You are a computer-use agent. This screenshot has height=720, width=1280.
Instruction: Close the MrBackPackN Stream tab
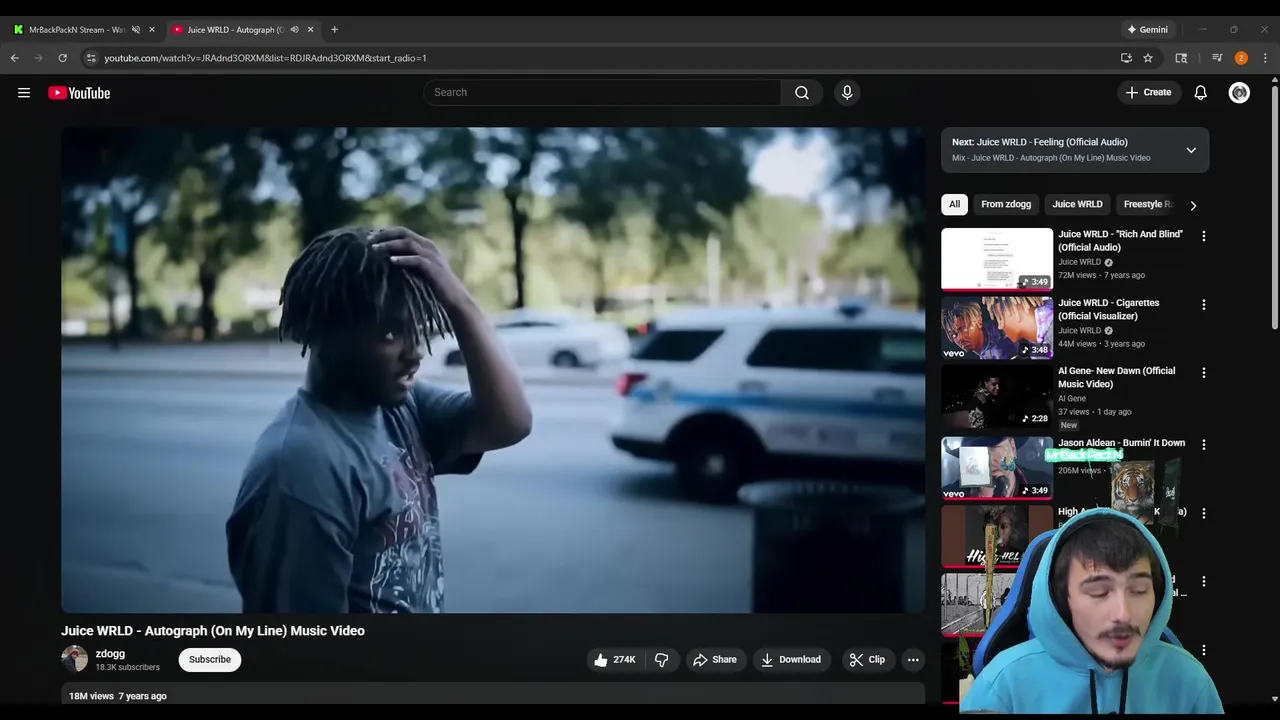(152, 30)
